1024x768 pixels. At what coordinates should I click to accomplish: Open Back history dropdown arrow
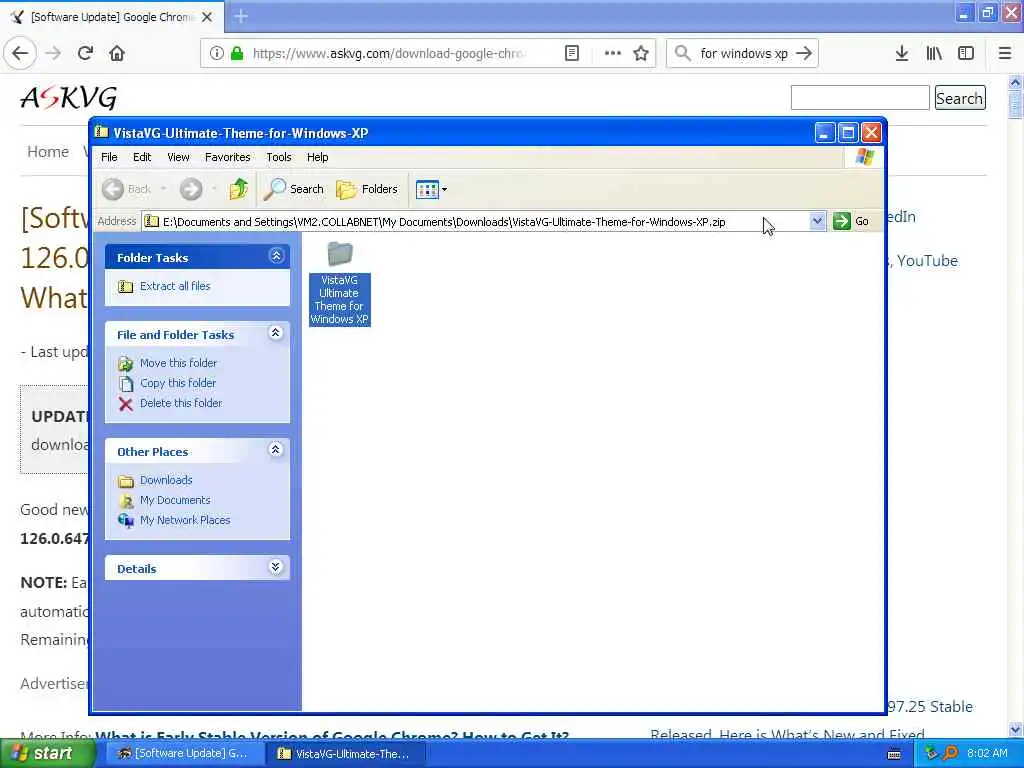[x=163, y=189]
